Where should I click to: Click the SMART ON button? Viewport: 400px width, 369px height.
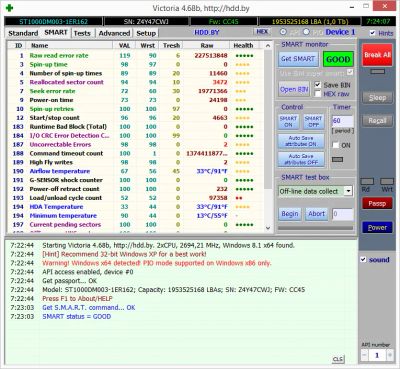tap(288, 122)
